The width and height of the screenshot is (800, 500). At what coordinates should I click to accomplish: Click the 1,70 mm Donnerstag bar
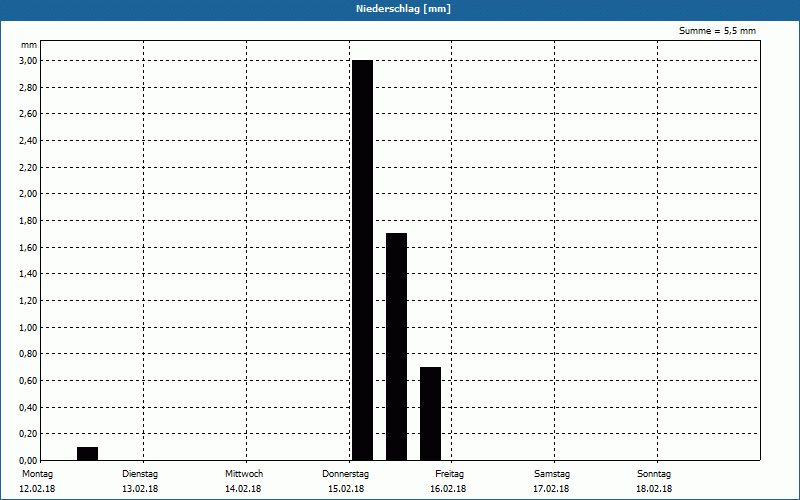[x=396, y=346]
